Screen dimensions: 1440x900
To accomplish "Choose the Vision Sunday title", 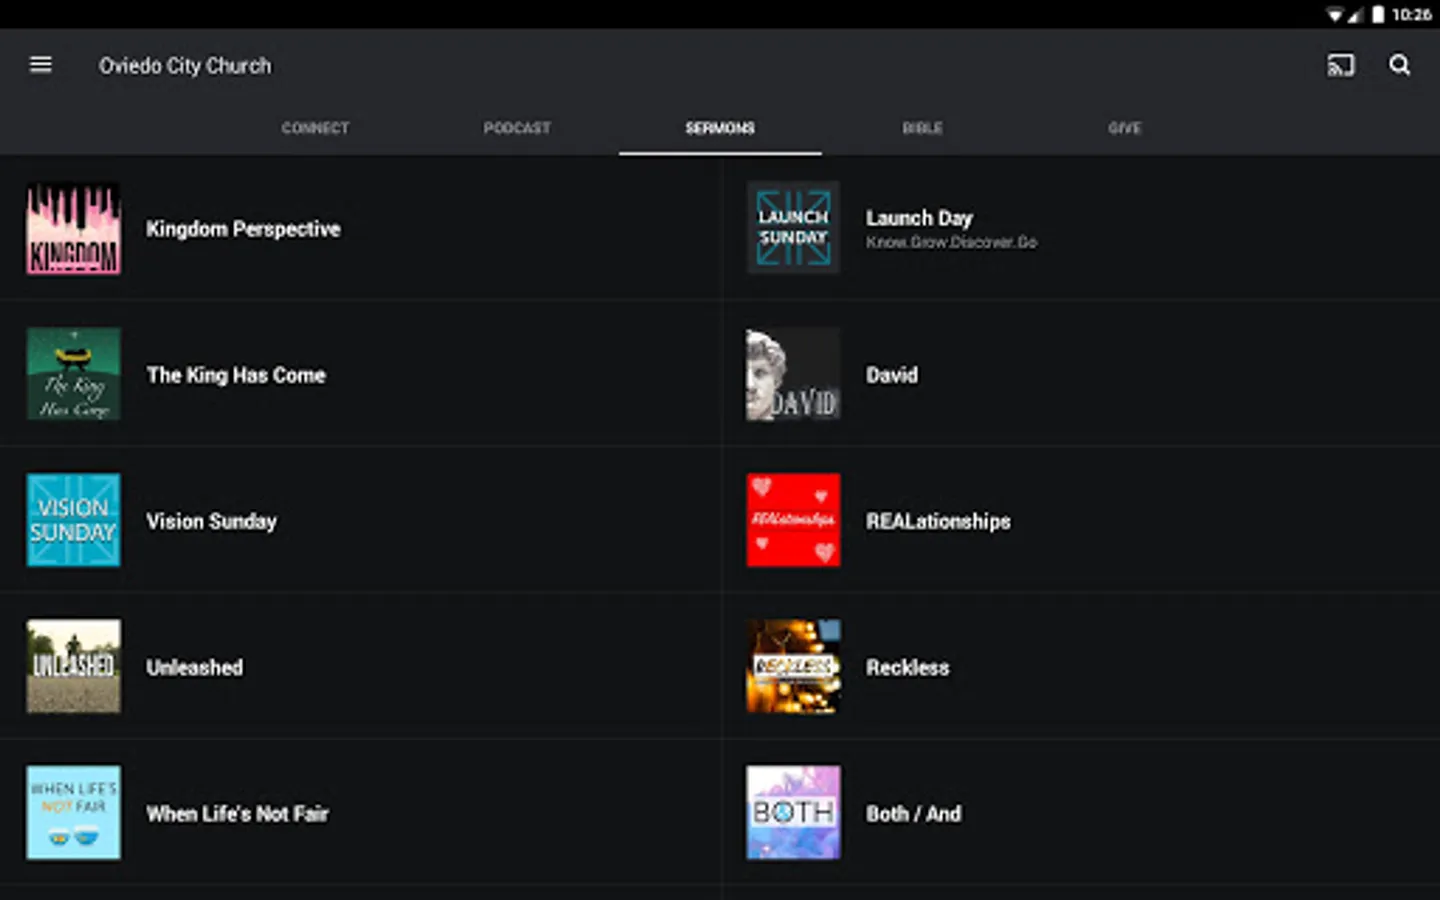I will click(x=211, y=521).
